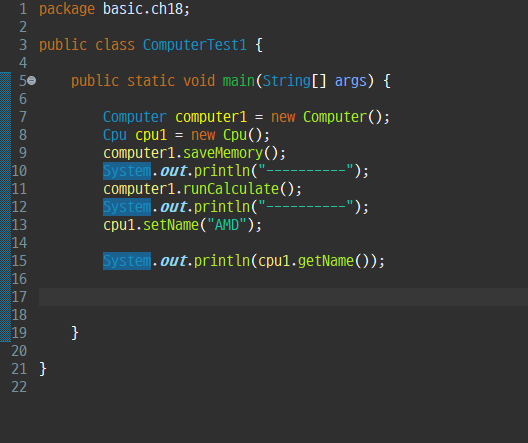Click "setName" method call
This screenshot has height=443, width=528.
pyautogui.click(x=171, y=225)
